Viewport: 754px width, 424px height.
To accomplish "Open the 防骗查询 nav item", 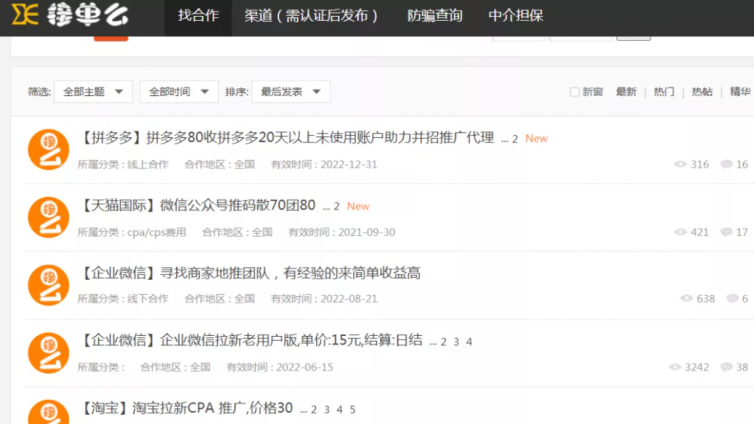I will click(x=435, y=16).
